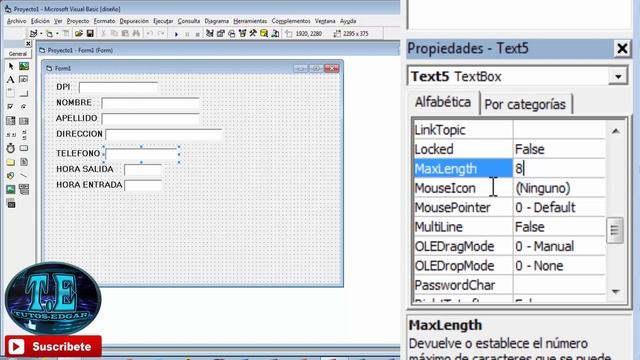Select the Image control tool
Image resolution: width=640 pixels, height=360 pixels.
(x=11, y=189)
